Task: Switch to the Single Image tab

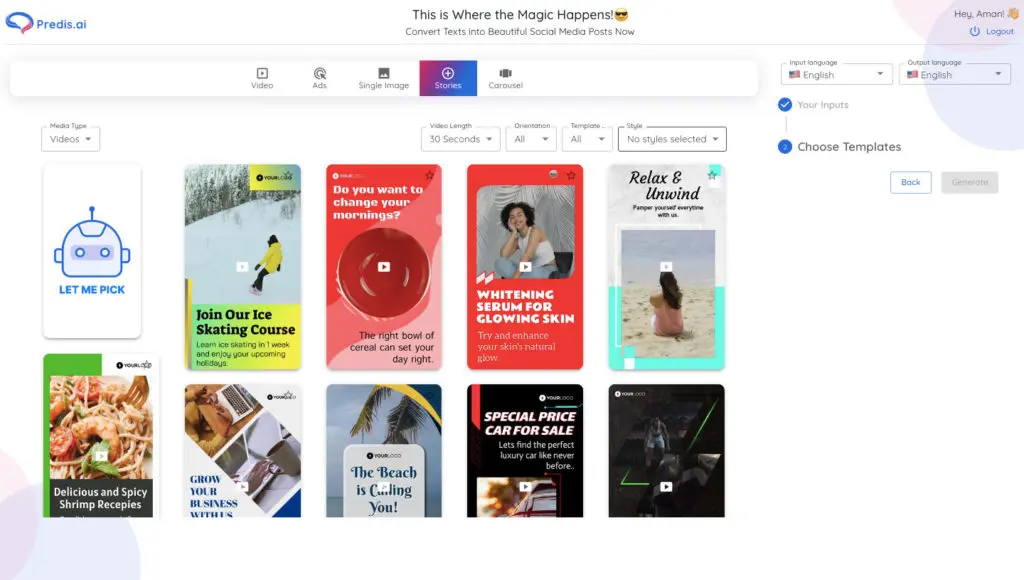Action: 383,78
